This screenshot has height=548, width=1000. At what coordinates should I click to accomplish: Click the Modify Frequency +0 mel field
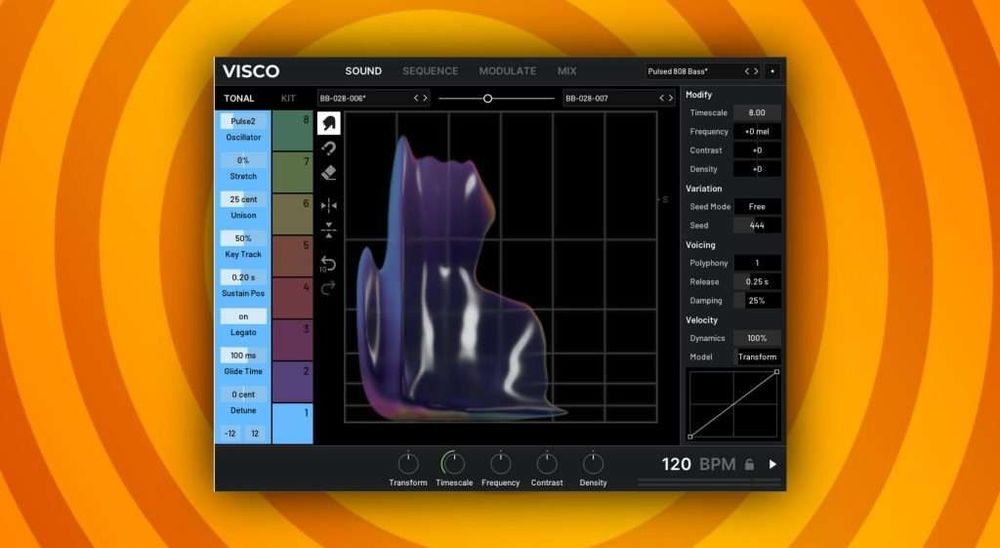click(x=757, y=131)
